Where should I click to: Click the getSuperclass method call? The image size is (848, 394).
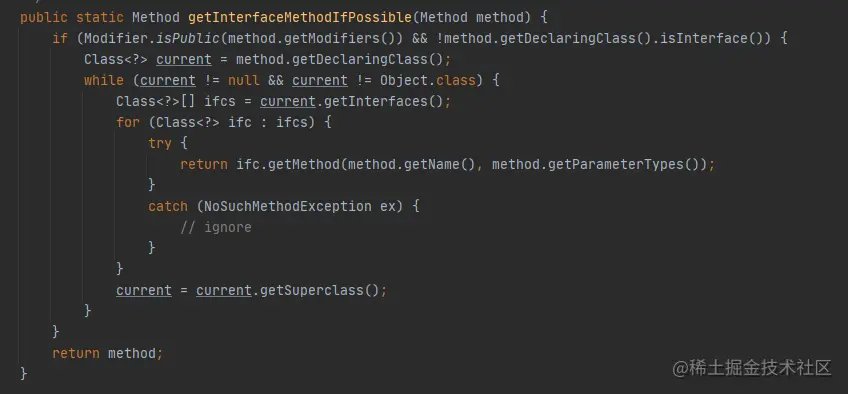[312, 290]
